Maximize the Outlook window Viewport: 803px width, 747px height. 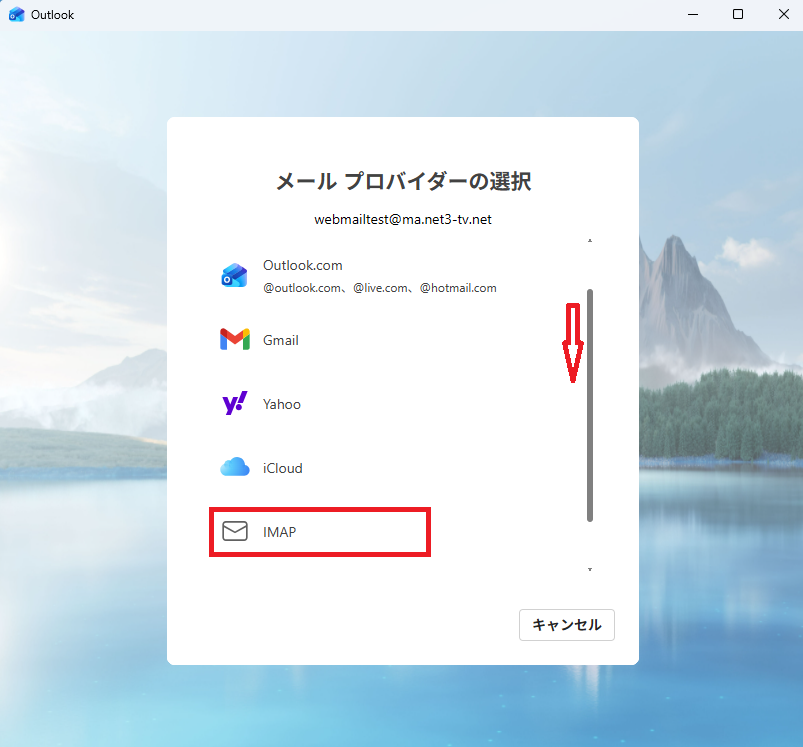pyautogui.click(x=738, y=14)
